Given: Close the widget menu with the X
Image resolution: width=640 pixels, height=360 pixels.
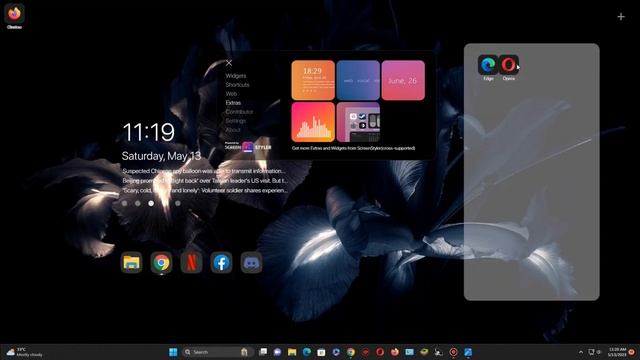Looking at the screenshot, I should (229, 63).
